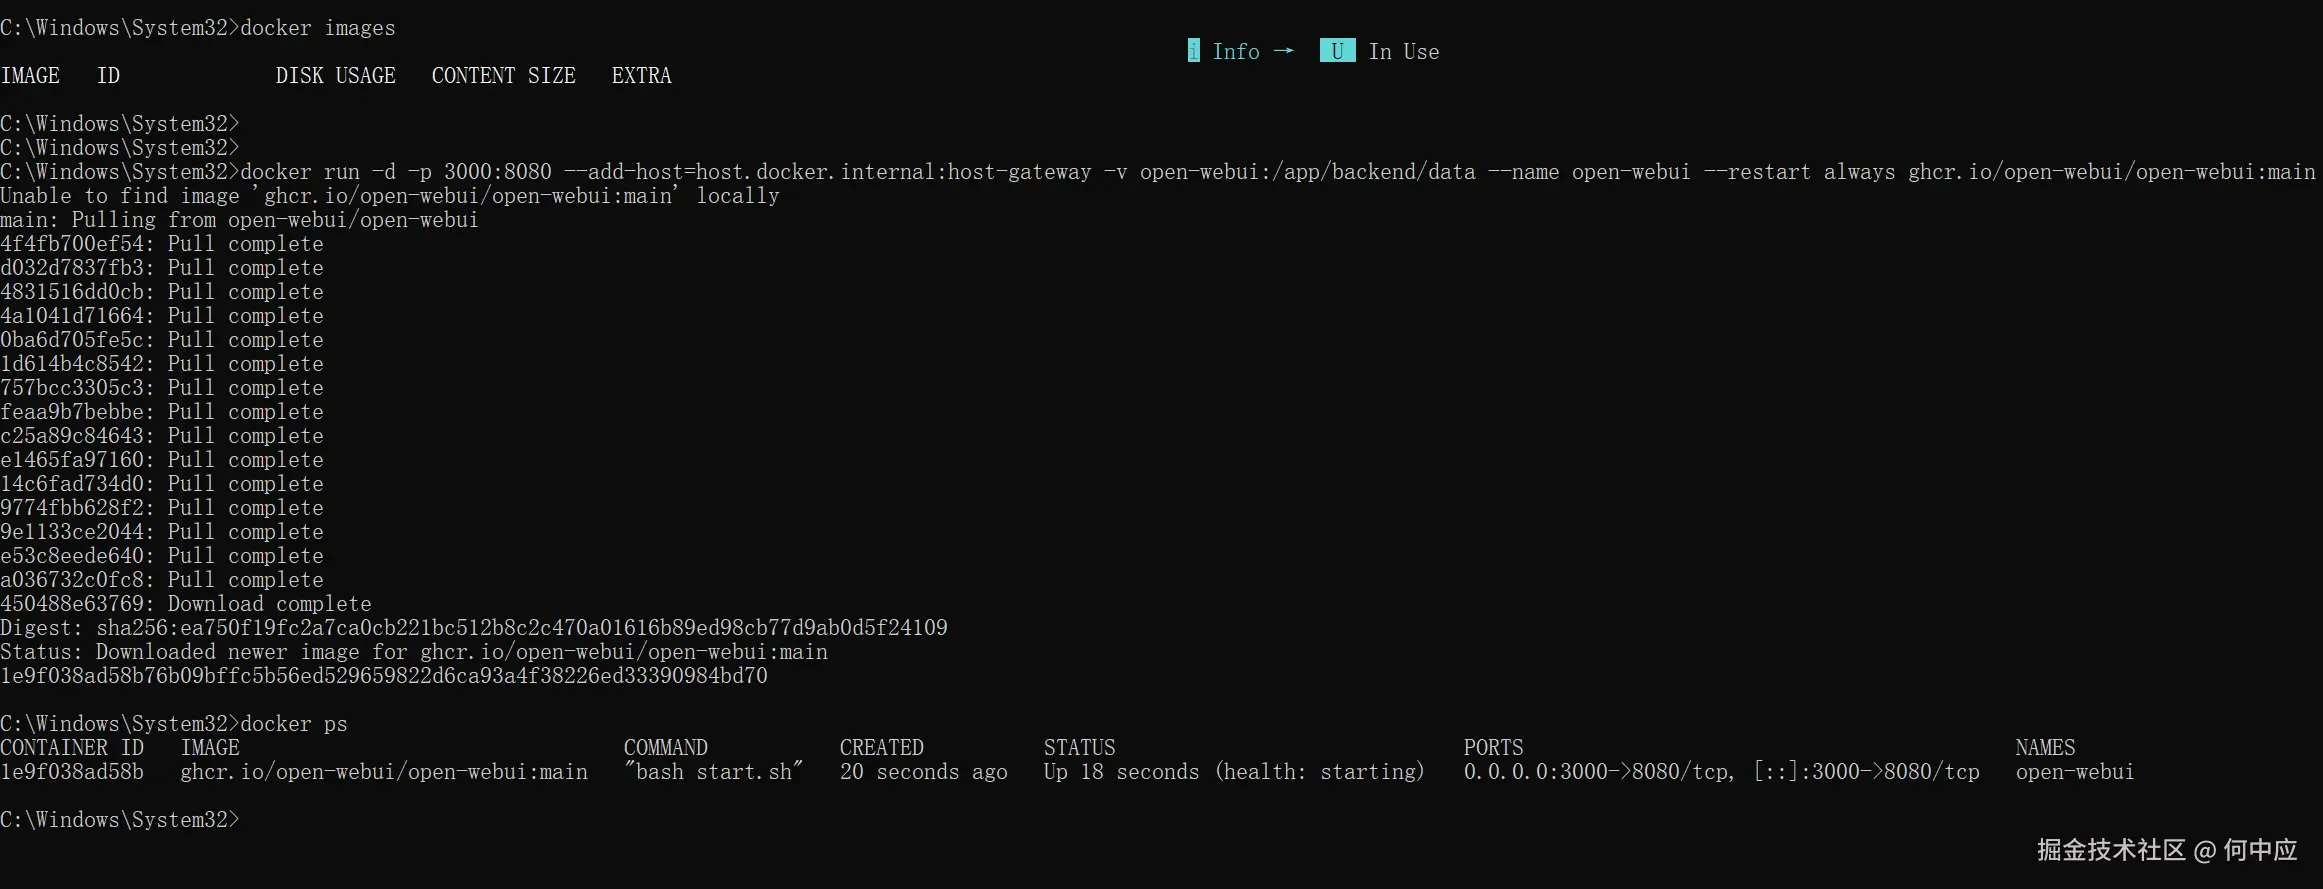Viewport: 2323px width, 889px height.
Task: Click the 'U' In Use badge
Action: pyautogui.click(x=1337, y=51)
